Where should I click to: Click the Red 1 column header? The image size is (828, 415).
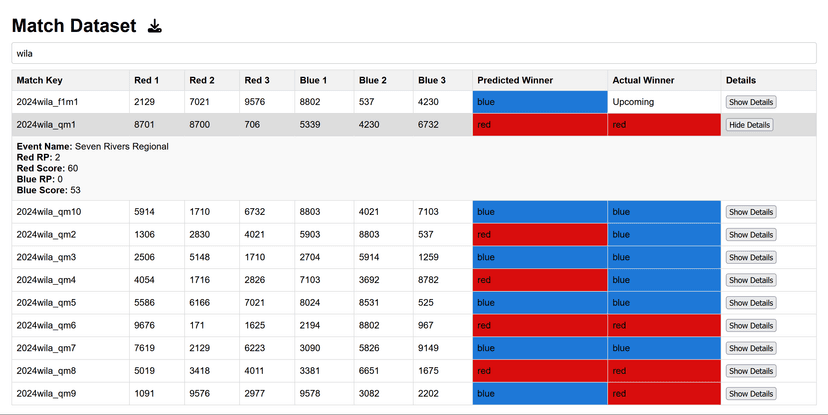click(x=147, y=80)
